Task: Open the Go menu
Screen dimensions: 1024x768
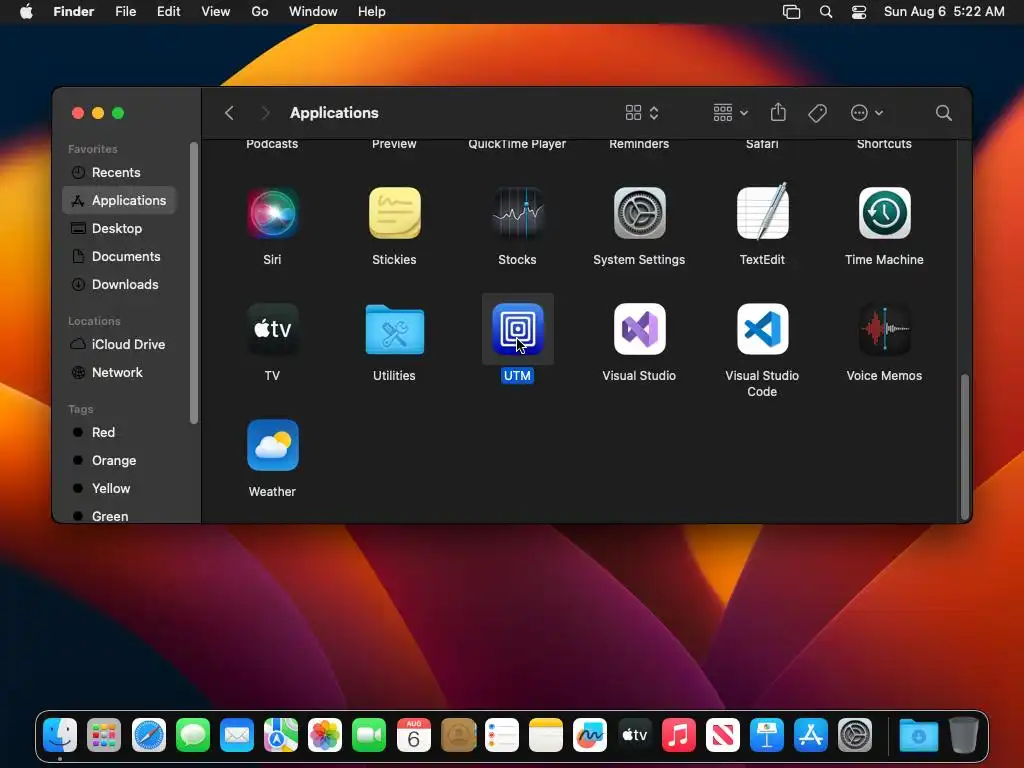Action: pyautogui.click(x=260, y=12)
